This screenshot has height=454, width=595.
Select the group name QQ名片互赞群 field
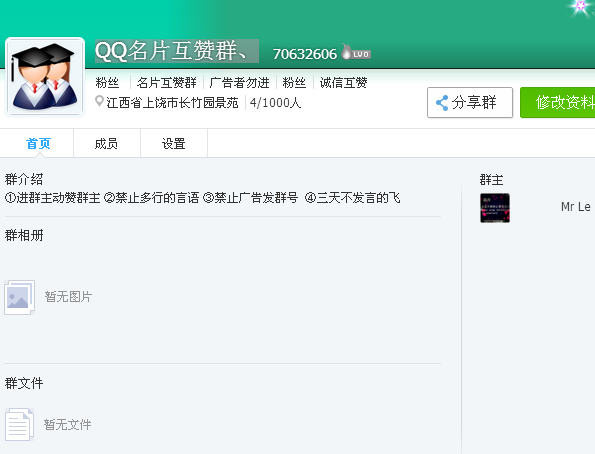pos(177,51)
